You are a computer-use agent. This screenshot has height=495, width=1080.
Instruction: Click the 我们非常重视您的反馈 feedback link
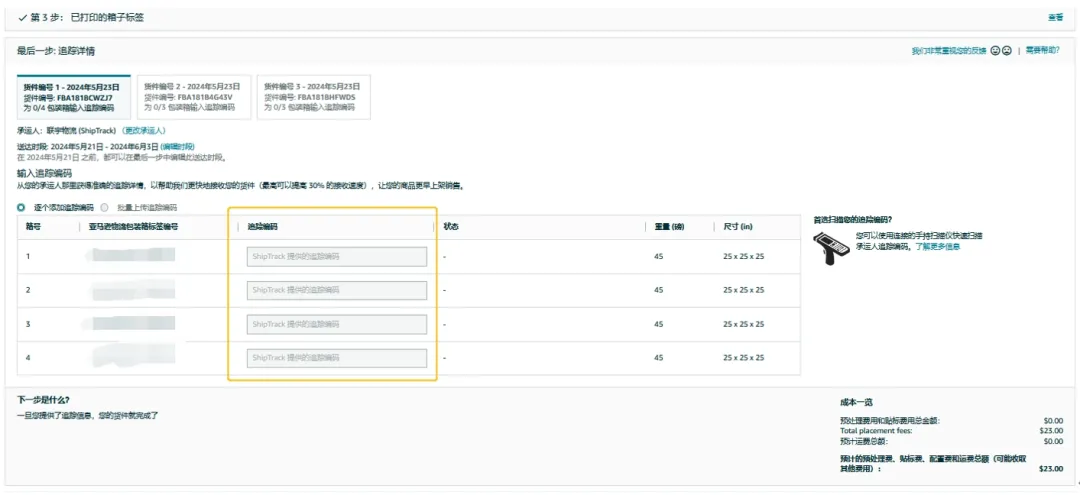(948, 50)
